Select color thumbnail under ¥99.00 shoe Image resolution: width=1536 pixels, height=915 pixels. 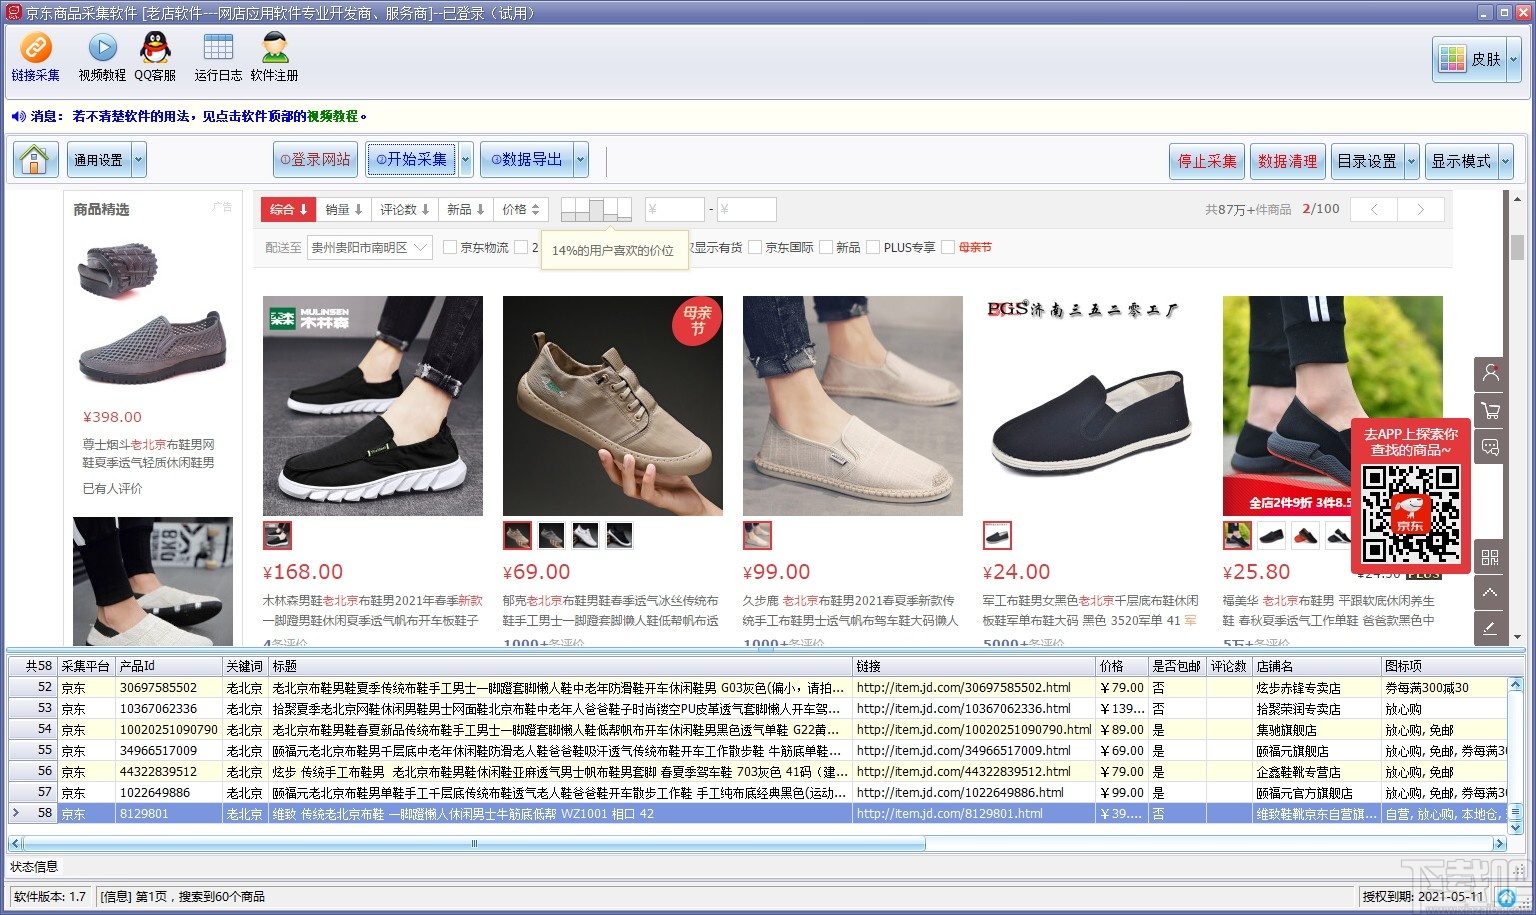point(757,536)
